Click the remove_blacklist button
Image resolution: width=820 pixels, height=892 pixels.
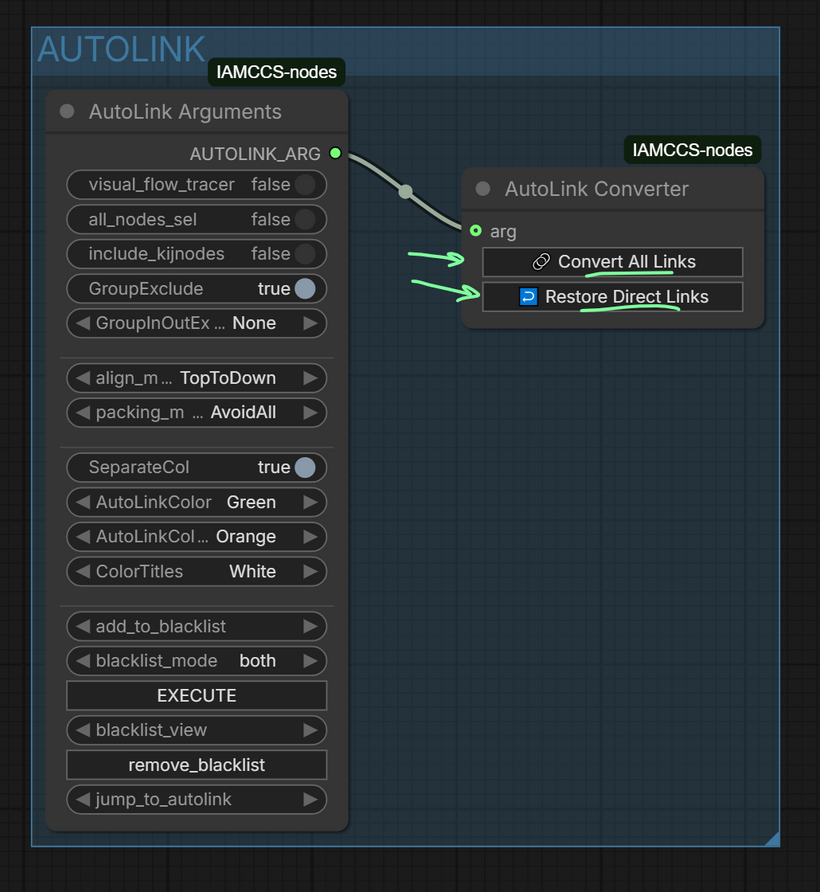[196, 765]
